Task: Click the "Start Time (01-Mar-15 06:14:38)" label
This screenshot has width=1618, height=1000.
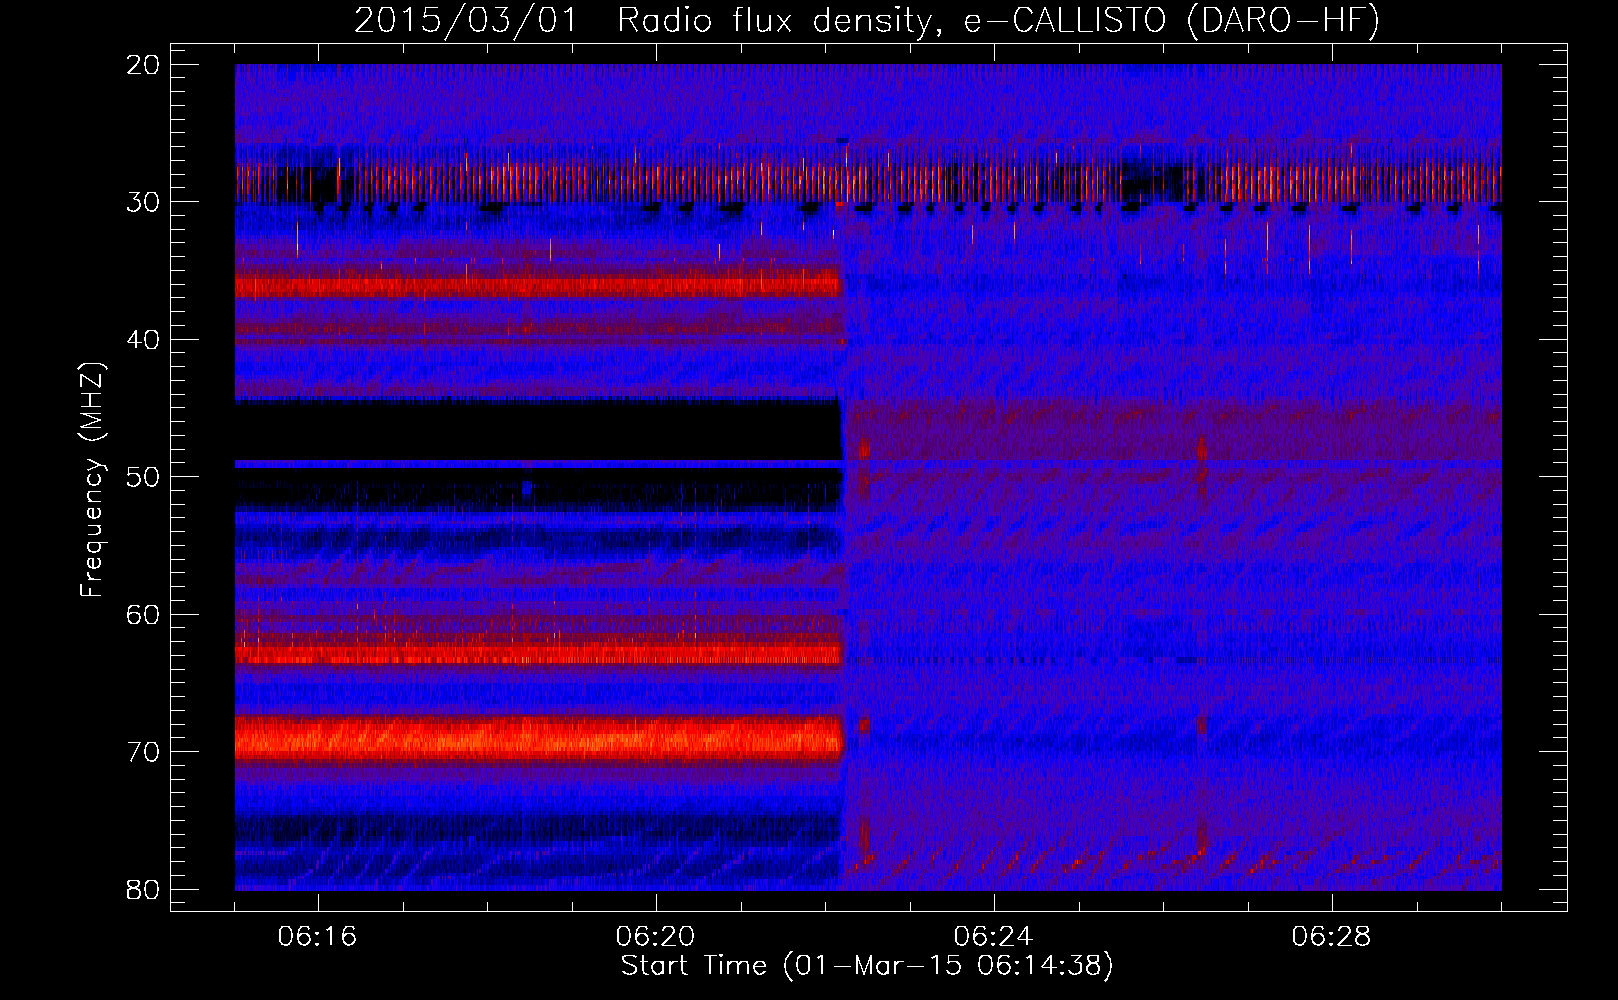Action: 867,966
